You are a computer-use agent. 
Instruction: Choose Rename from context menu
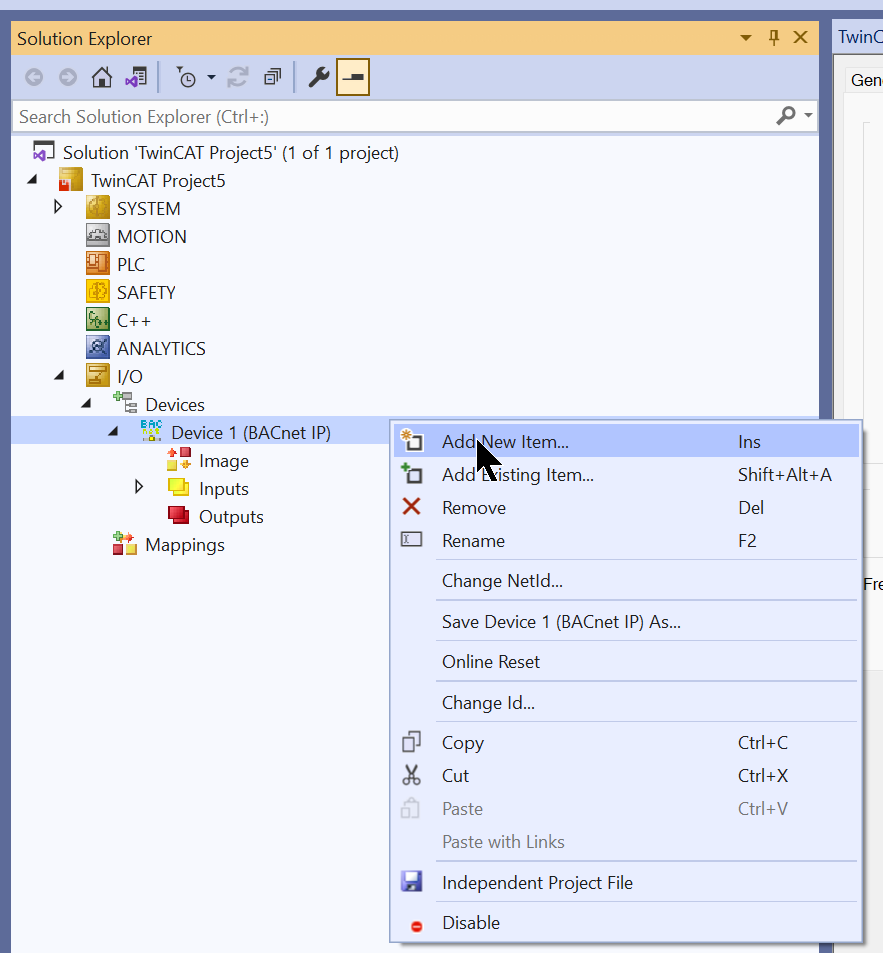pos(627,540)
